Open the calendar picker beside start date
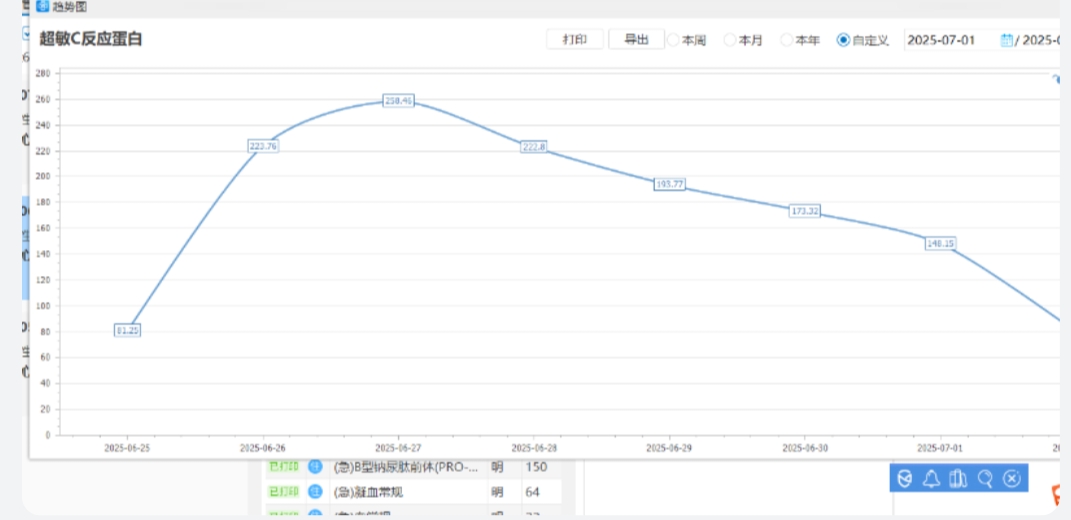Image resolution: width=1071 pixels, height=520 pixels. coord(1007,41)
